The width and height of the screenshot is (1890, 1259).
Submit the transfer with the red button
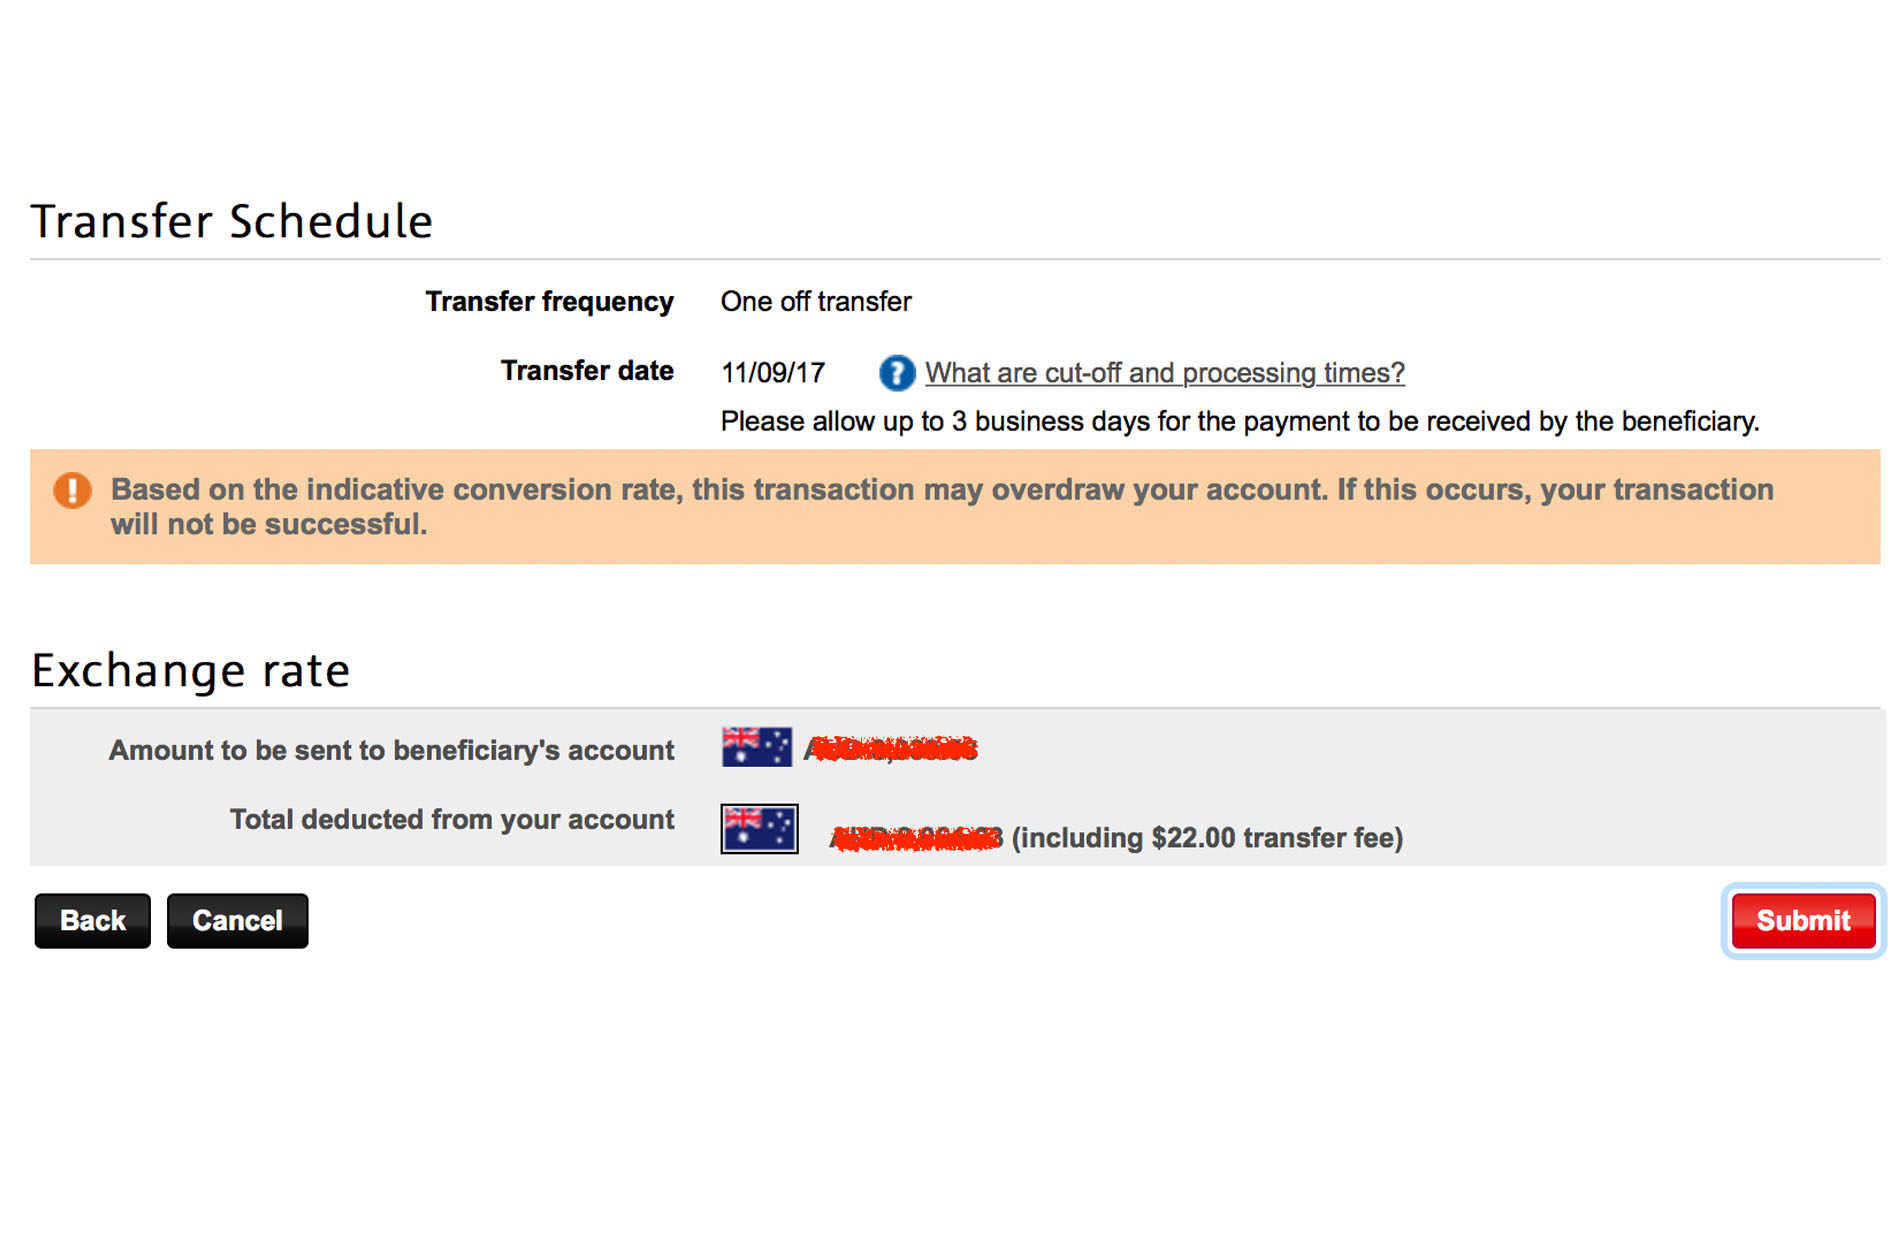click(x=1802, y=920)
